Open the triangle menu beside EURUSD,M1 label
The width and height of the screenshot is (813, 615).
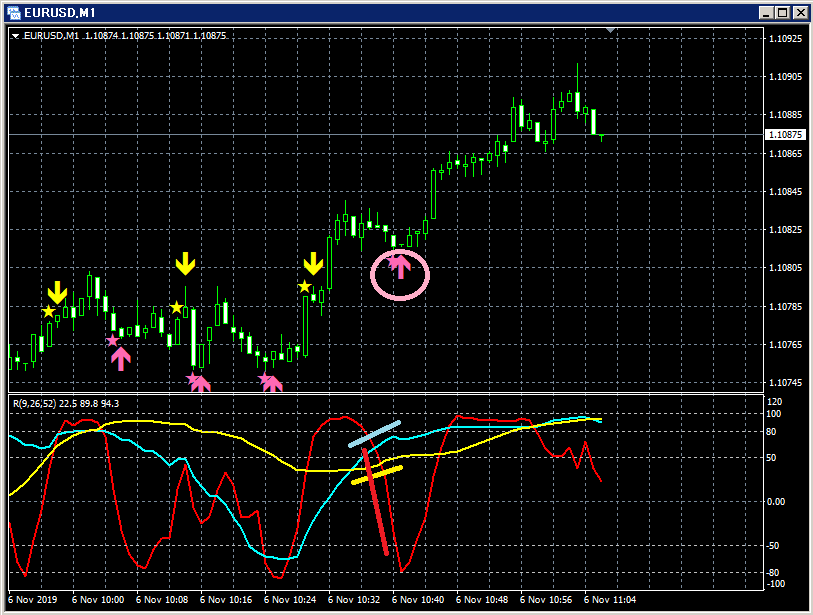coord(16,36)
